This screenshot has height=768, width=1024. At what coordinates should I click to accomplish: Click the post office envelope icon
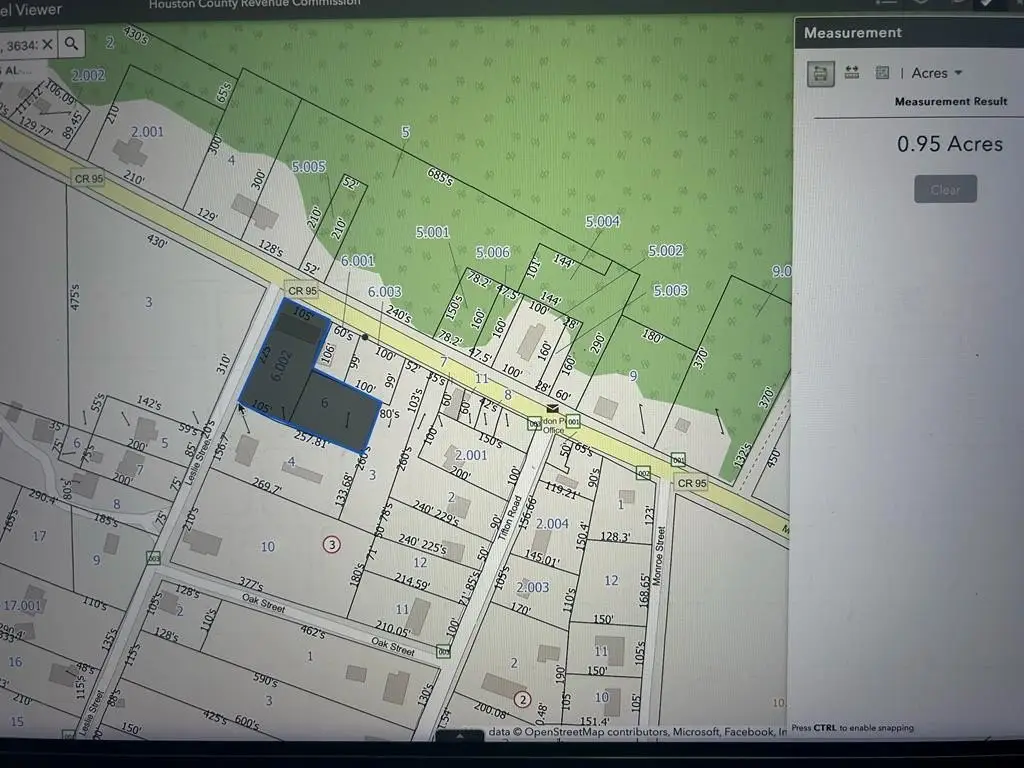[x=551, y=408]
